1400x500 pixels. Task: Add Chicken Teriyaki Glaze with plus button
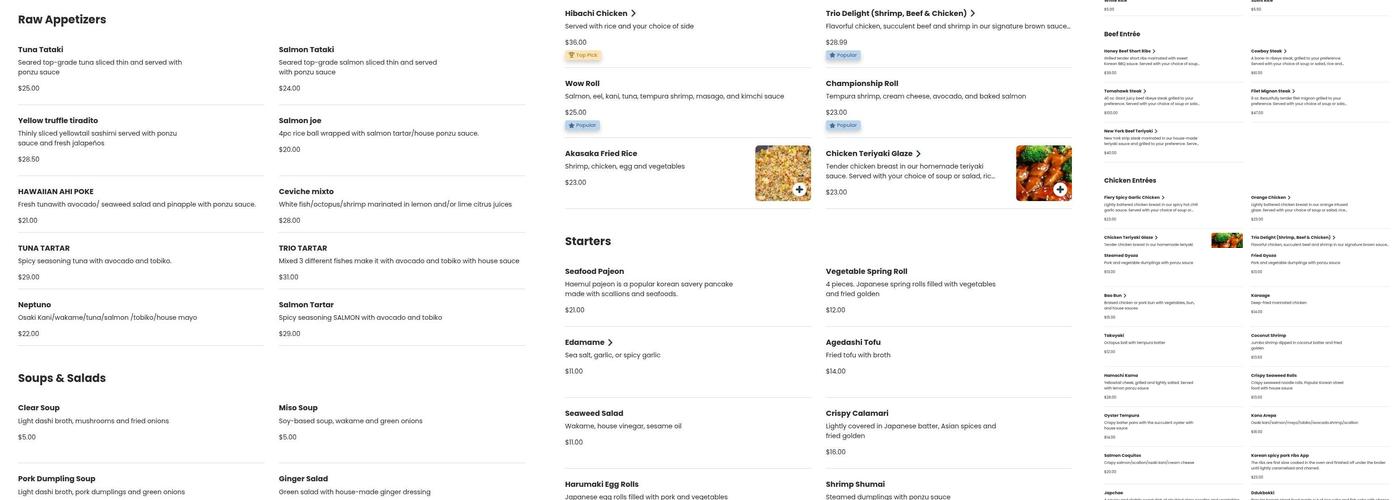click(x=1060, y=189)
